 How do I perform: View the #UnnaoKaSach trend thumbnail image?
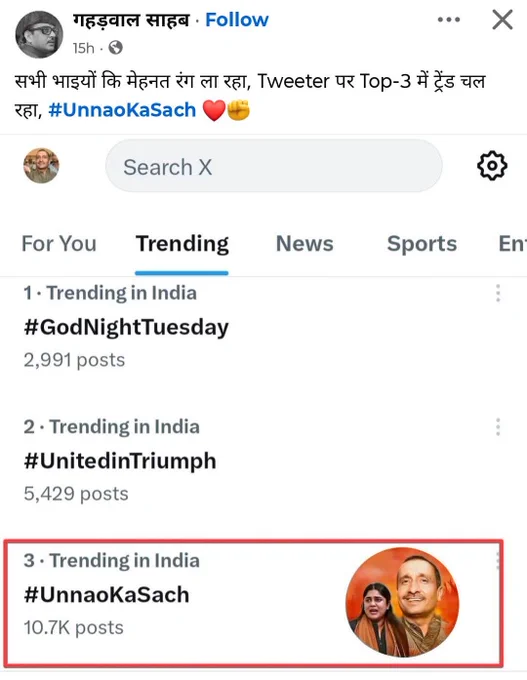click(x=403, y=602)
